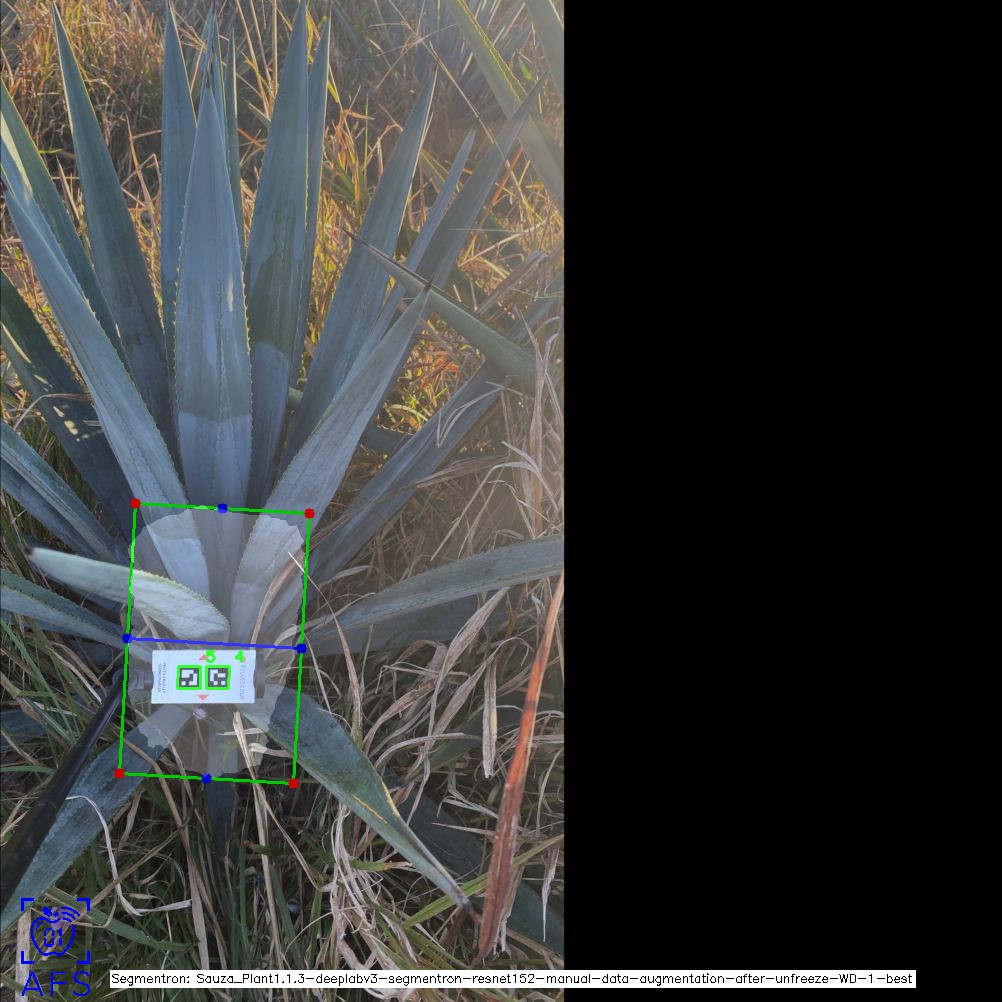1002x1002 pixels.
Task: Select the blue midpoint on the bottom edge
Action: click(x=206, y=778)
